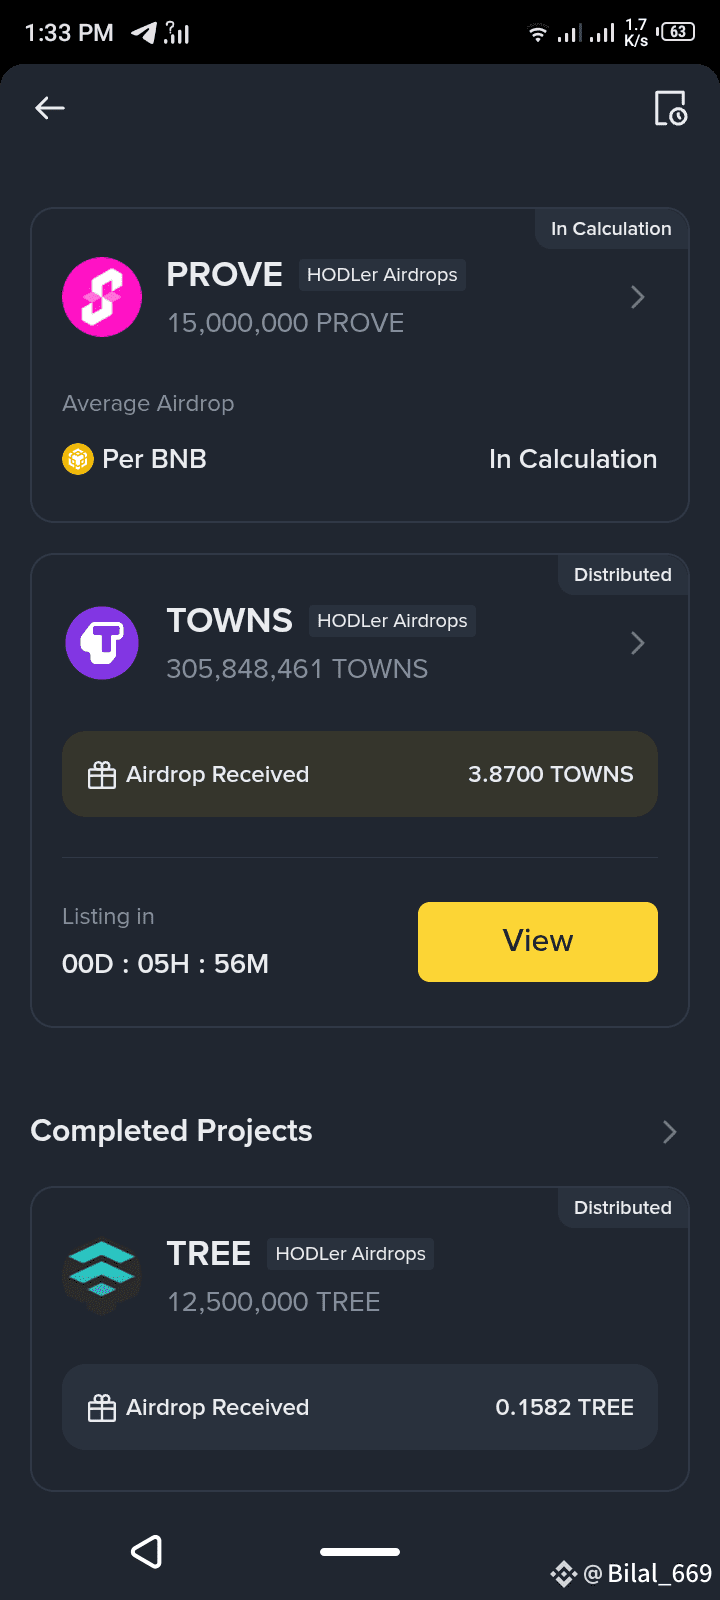
Task: Tap the purple TOWNS token logo
Action: [x=102, y=643]
